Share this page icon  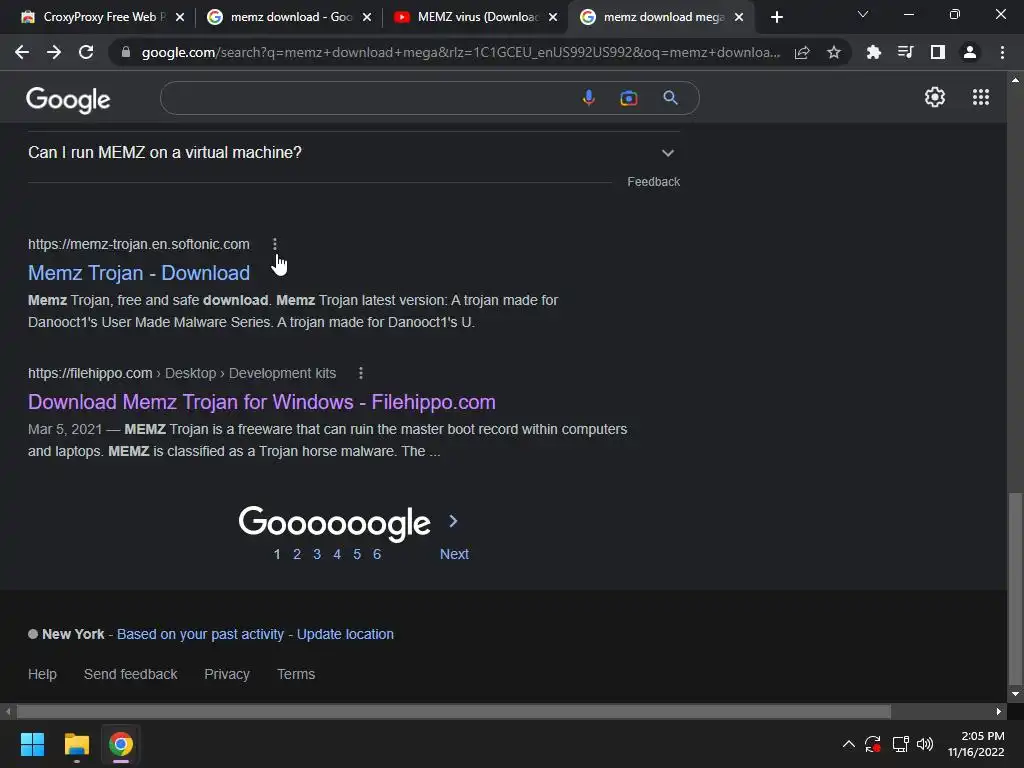click(802, 52)
